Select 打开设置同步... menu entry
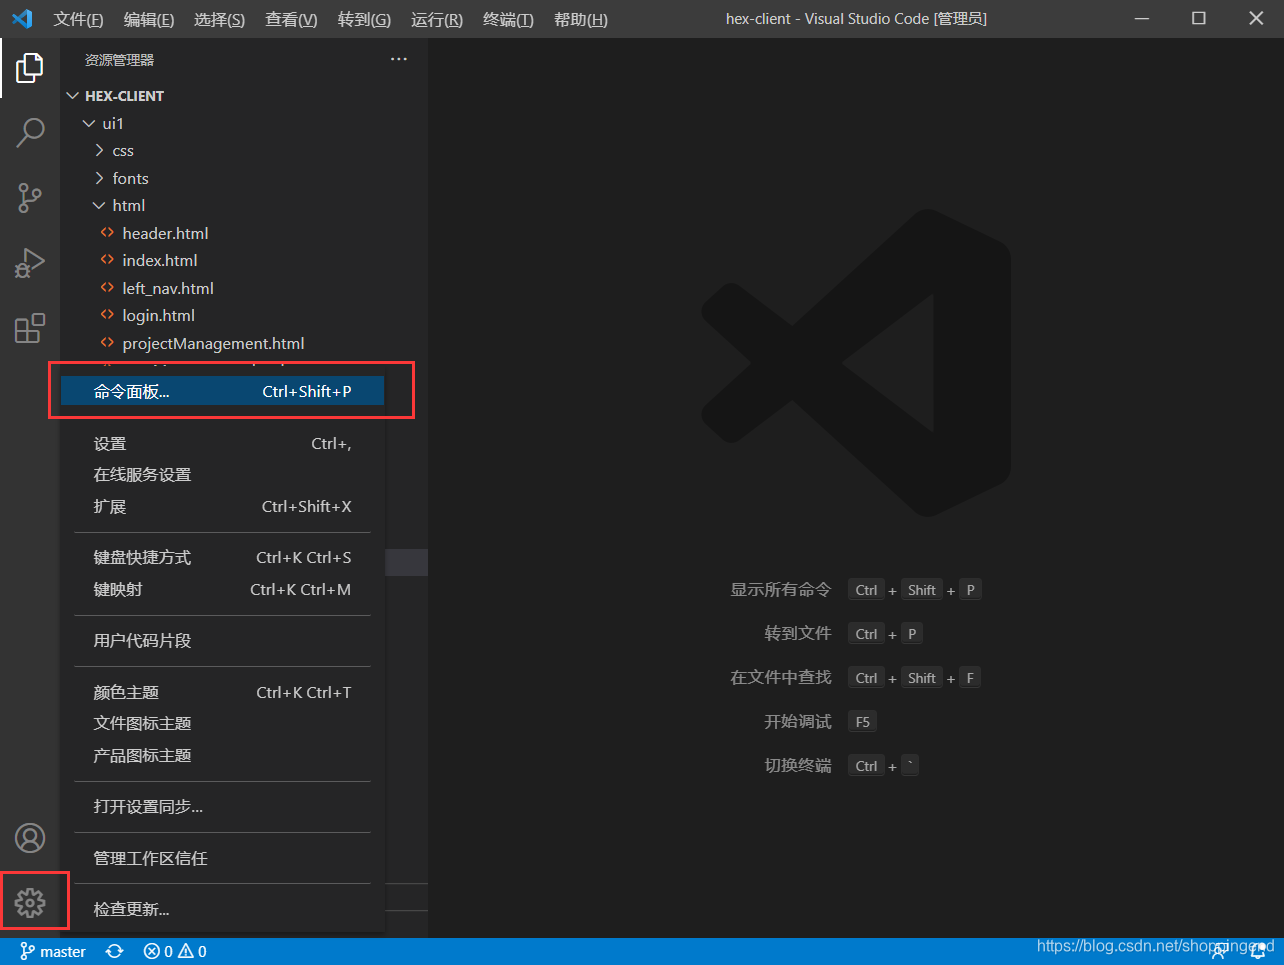 pos(222,806)
